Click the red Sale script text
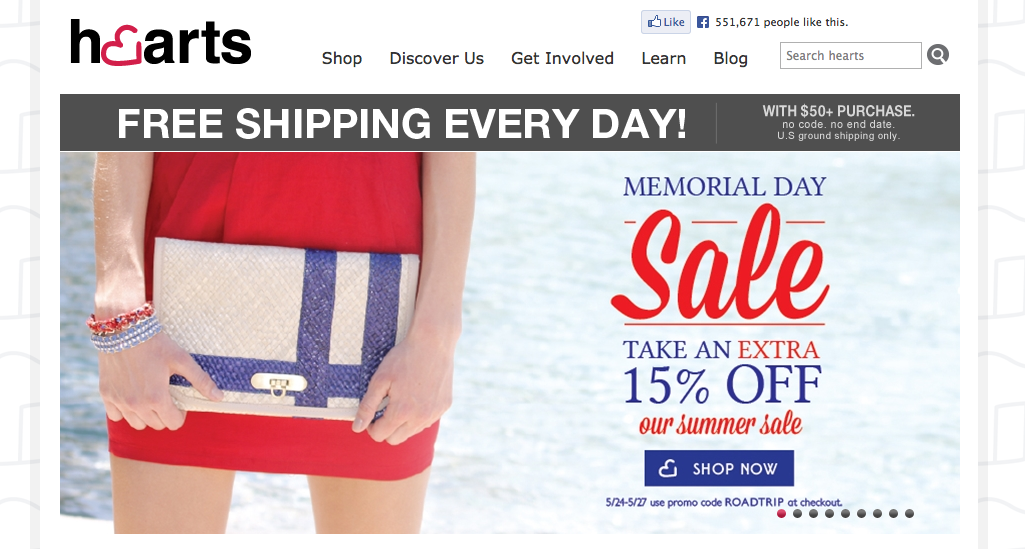Screen dimensions: 1025x549 tap(719, 265)
